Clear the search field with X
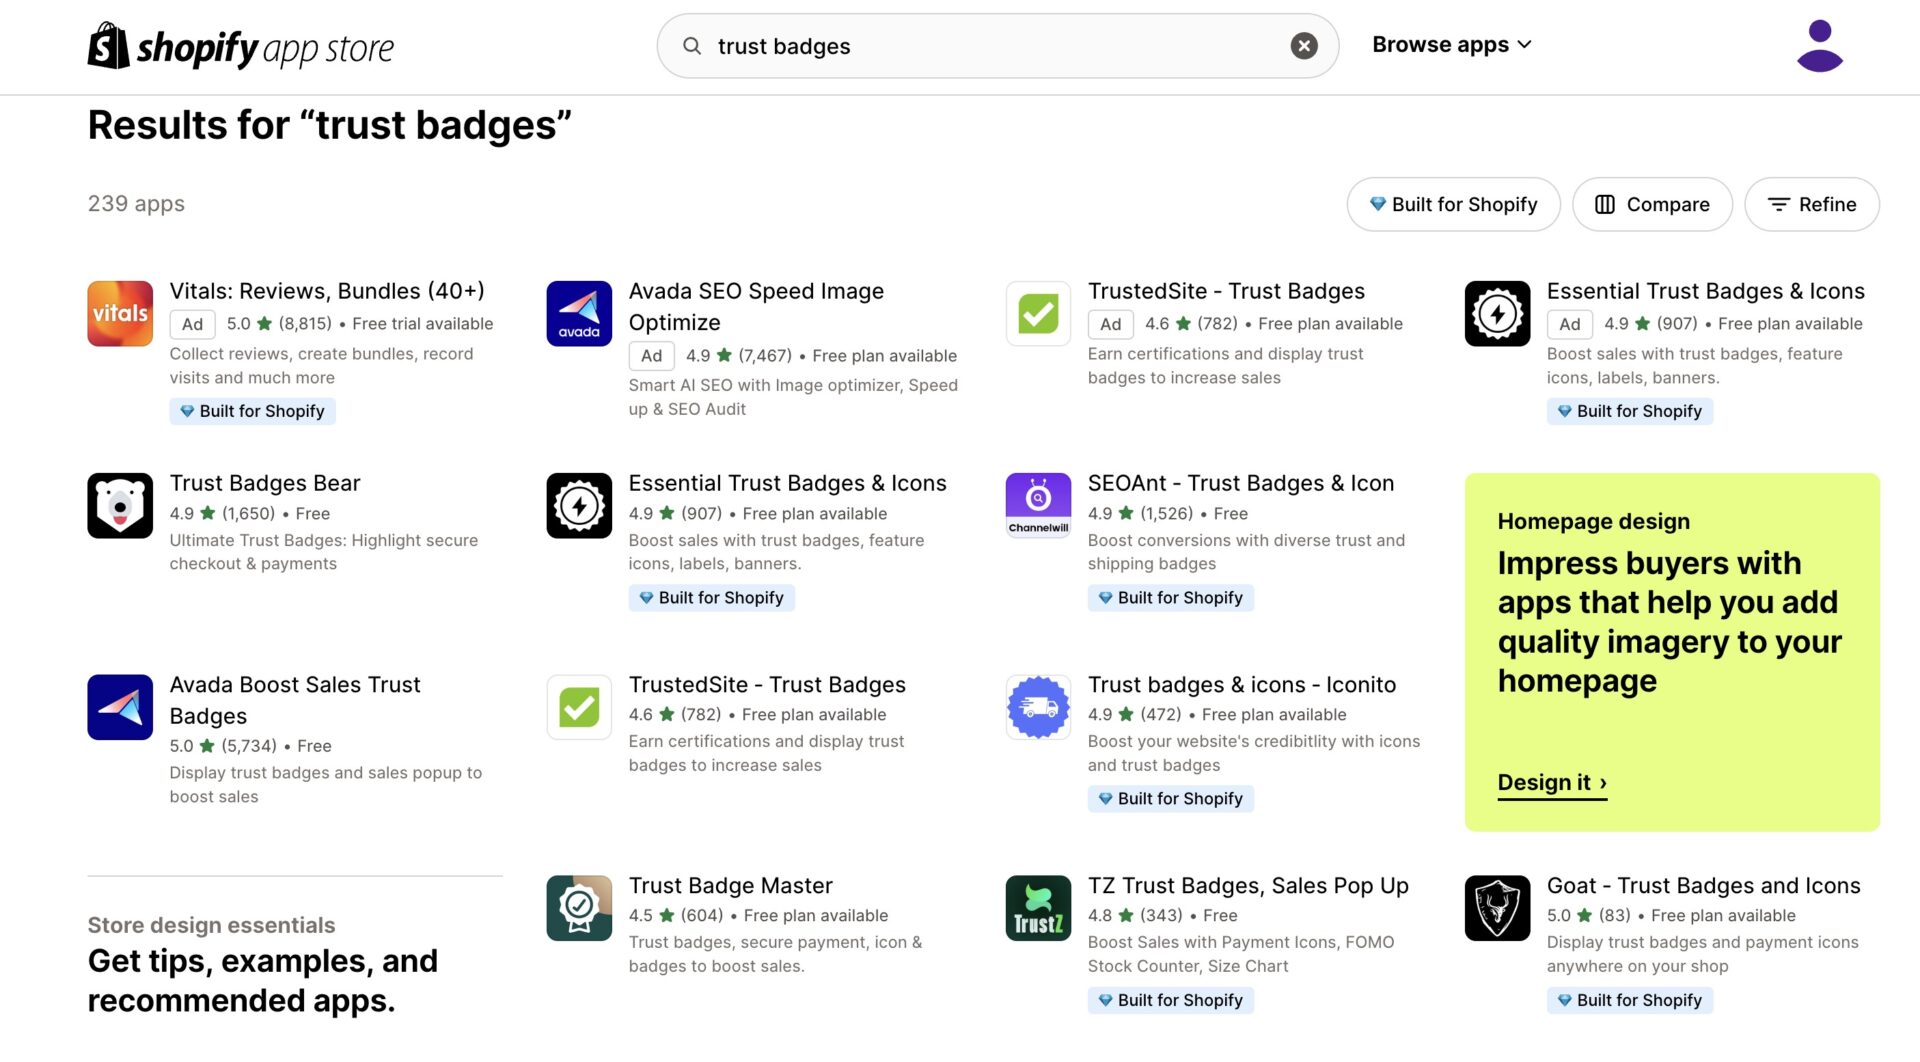1920x1062 pixels. (1304, 46)
